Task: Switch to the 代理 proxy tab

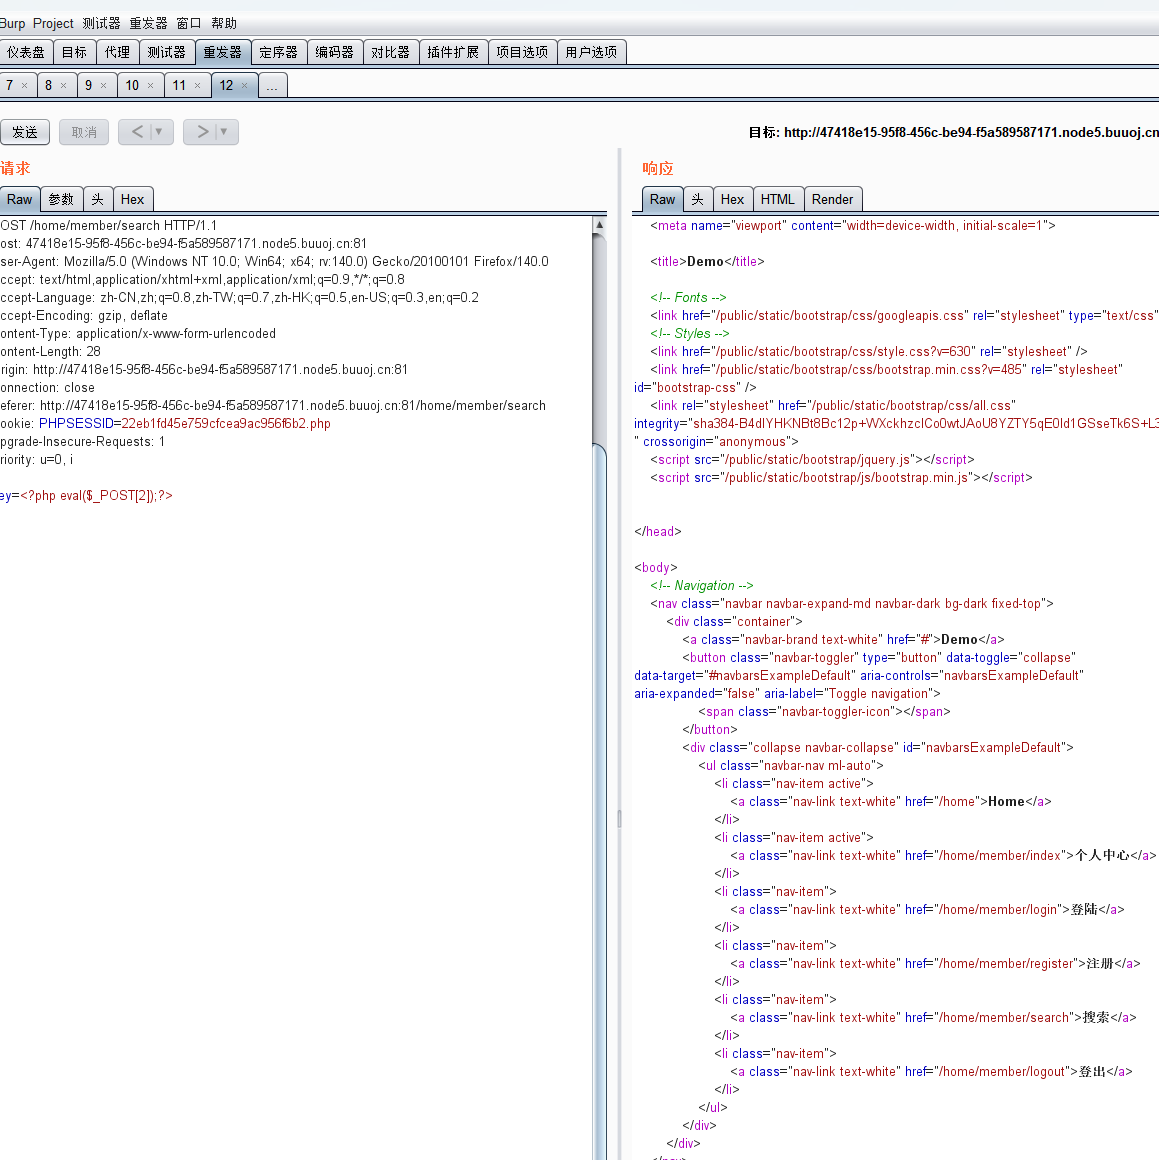Action: (x=117, y=52)
